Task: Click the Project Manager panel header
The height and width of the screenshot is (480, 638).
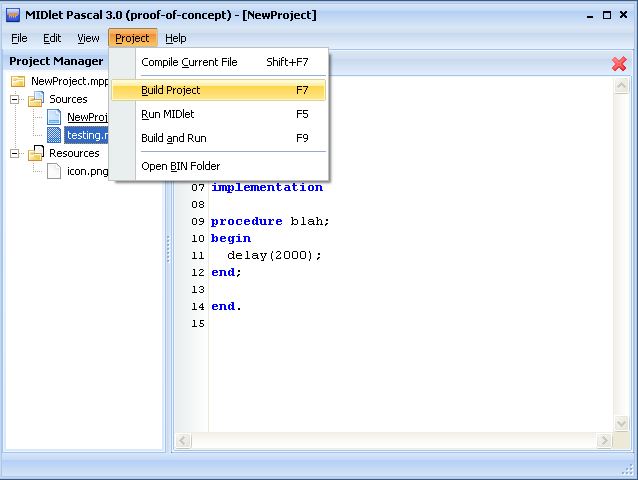Action: pos(56,61)
